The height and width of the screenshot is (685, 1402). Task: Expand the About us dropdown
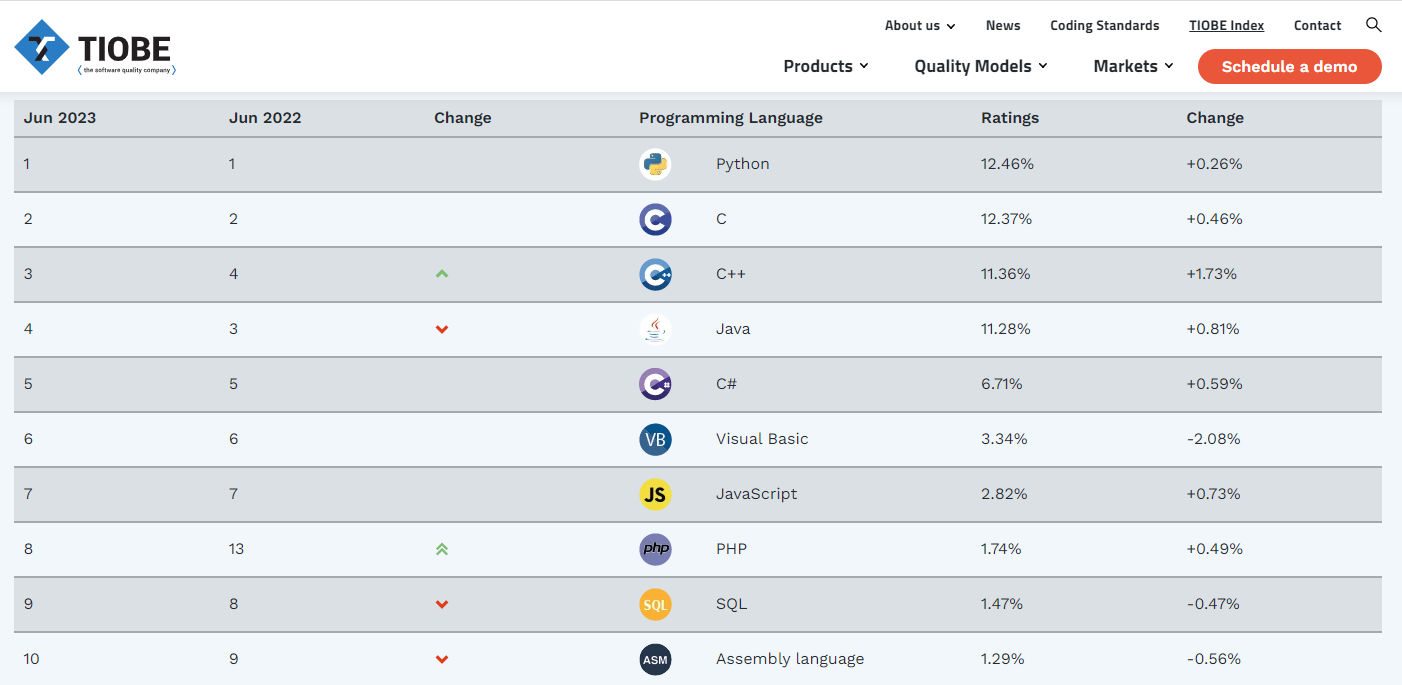tap(919, 26)
